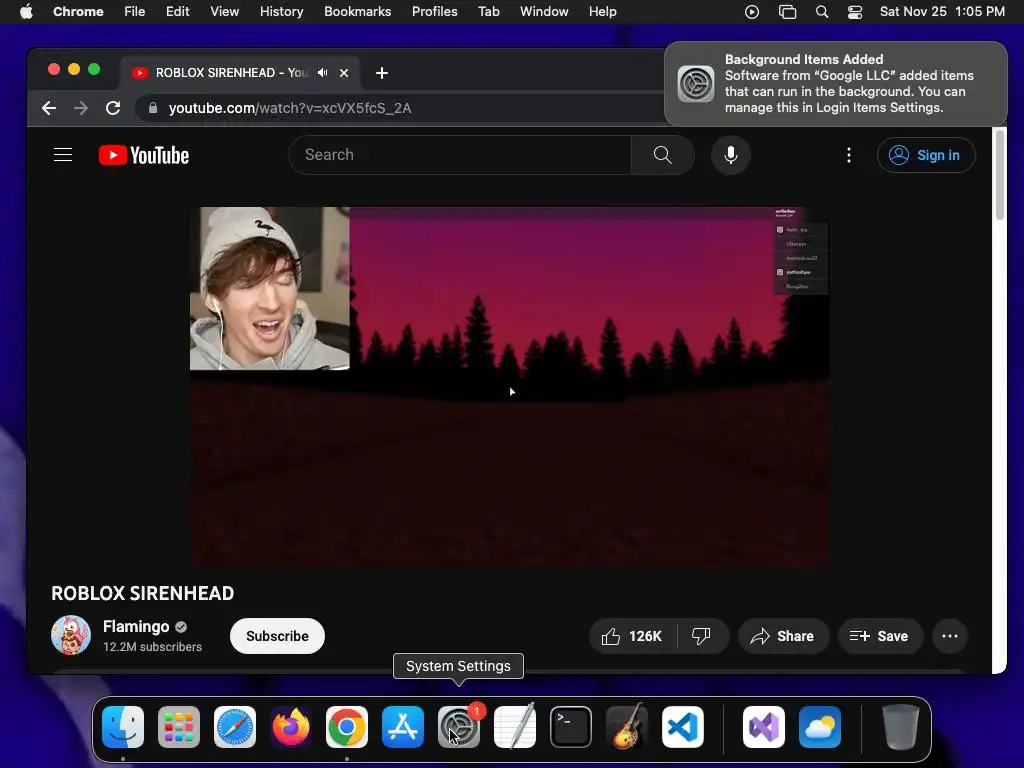Open the YouTube hamburger guide menu

click(x=63, y=155)
